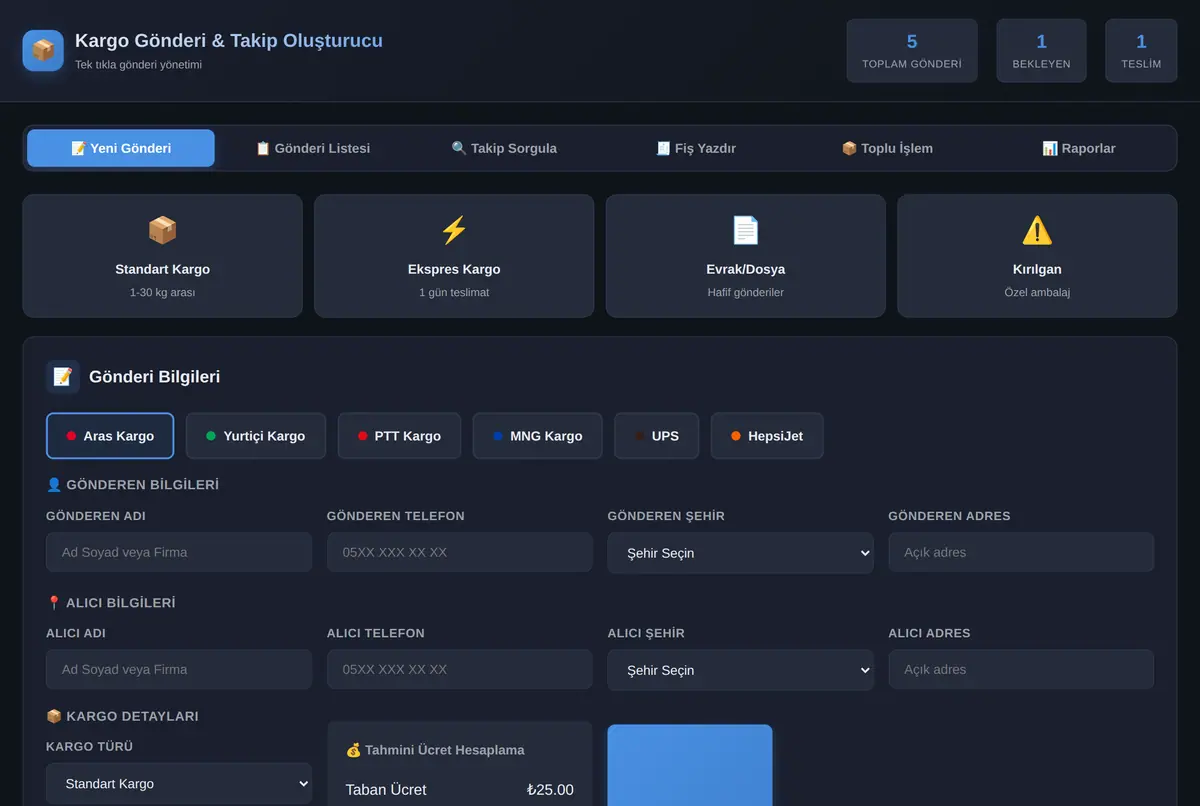Screen dimensions: 1200x806
Task: Focus the Alıcı Telefon field
Action: click(460, 669)
